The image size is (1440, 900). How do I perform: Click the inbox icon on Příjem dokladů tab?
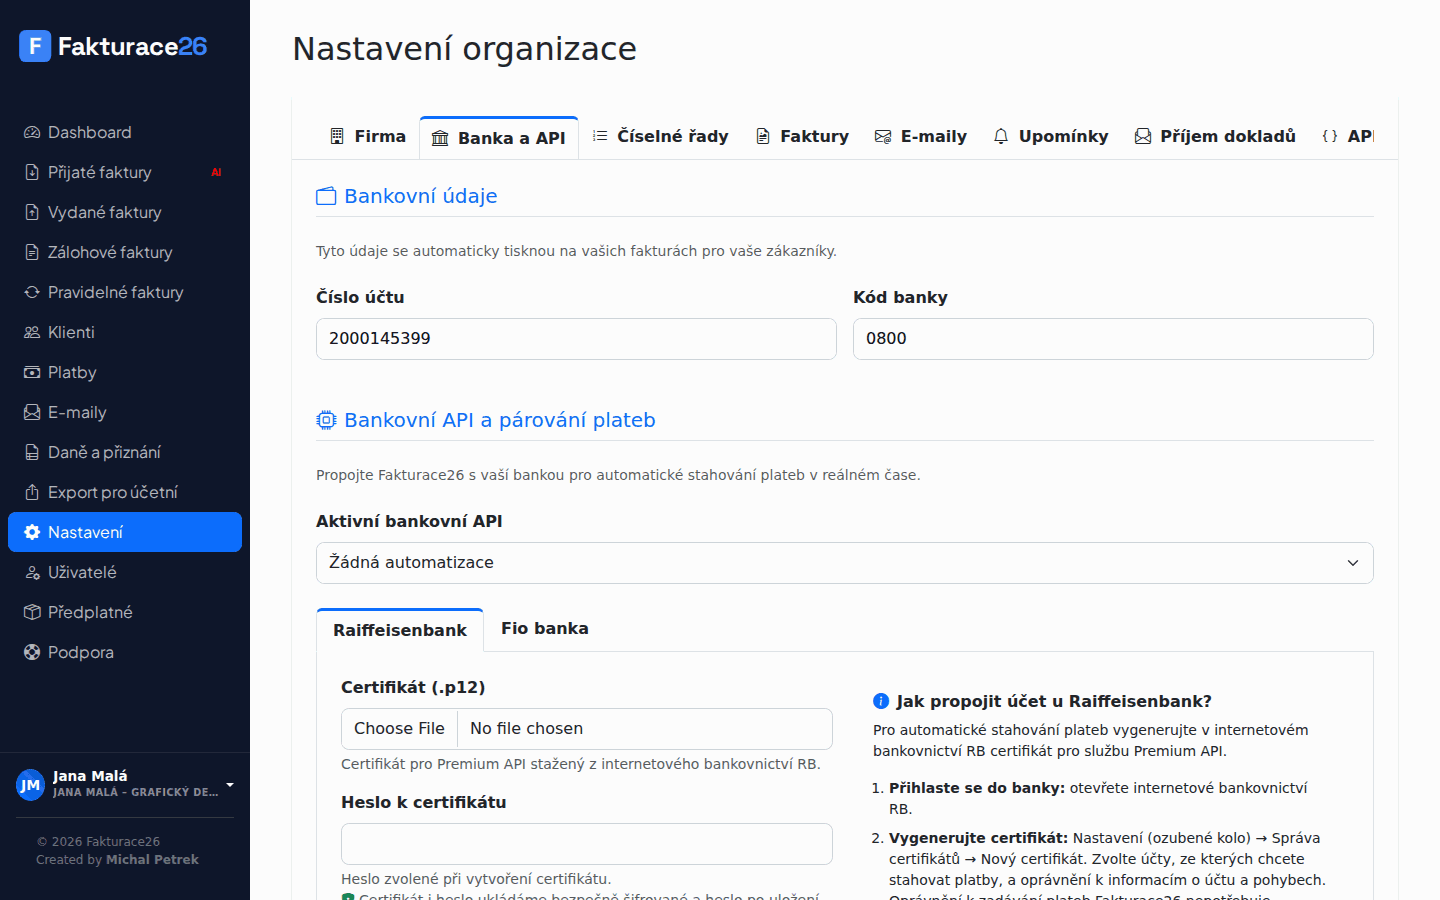(x=1143, y=136)
